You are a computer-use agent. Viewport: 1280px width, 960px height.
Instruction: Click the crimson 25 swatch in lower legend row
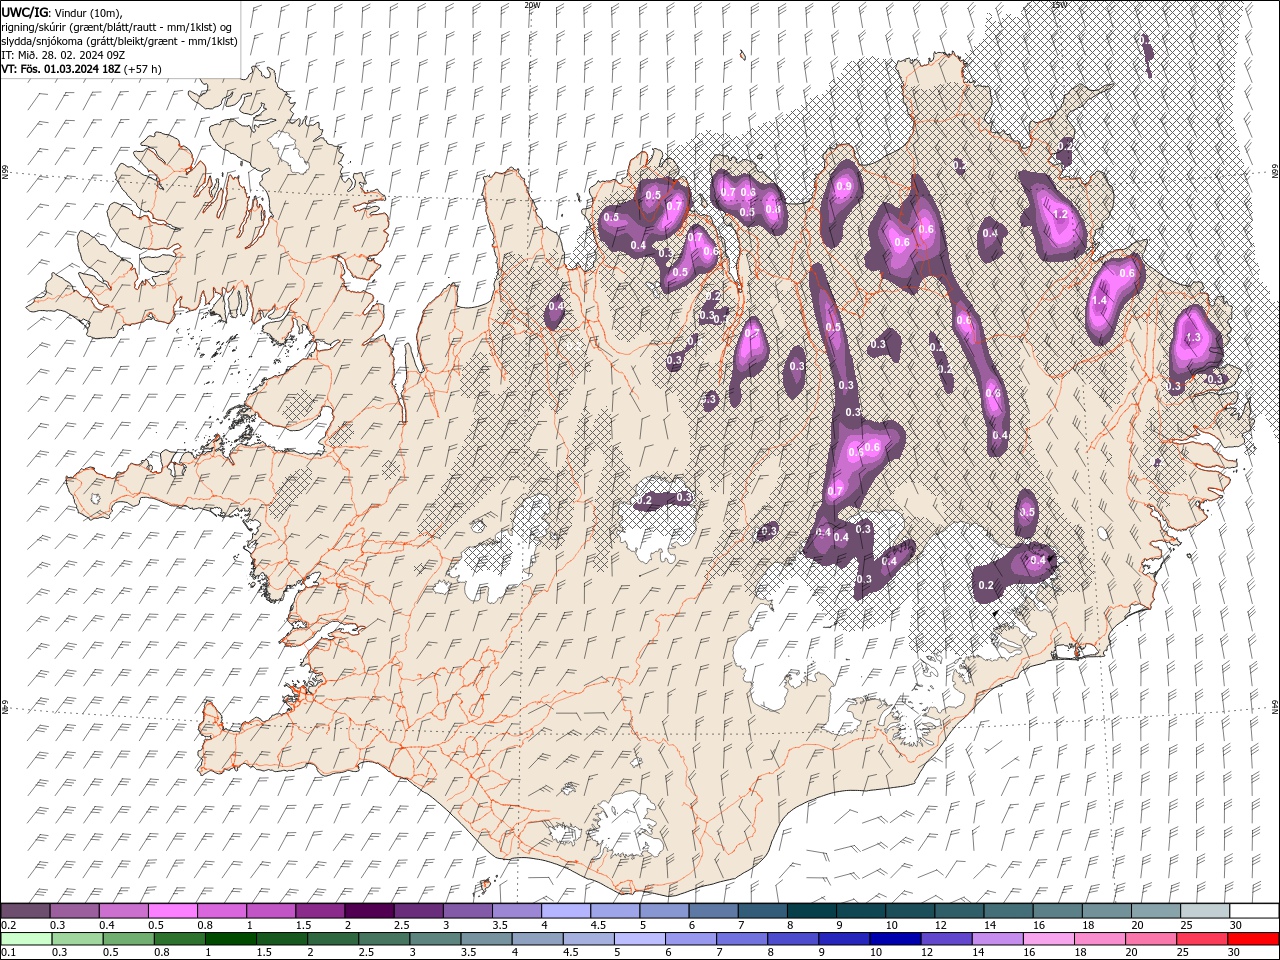click(x=1201, y=939)
